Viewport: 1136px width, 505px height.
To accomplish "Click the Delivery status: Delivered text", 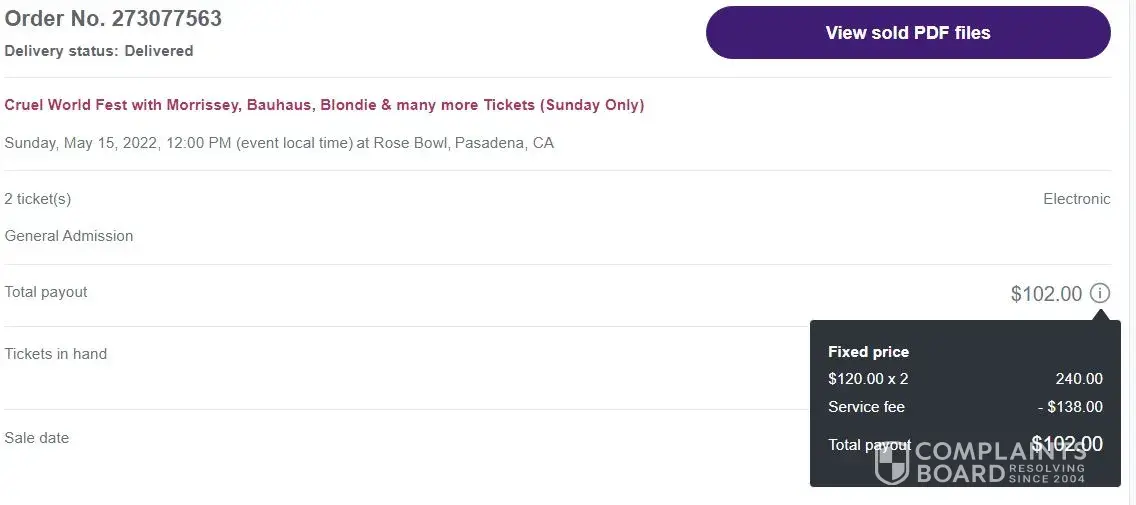I will (x=99, y=51).
